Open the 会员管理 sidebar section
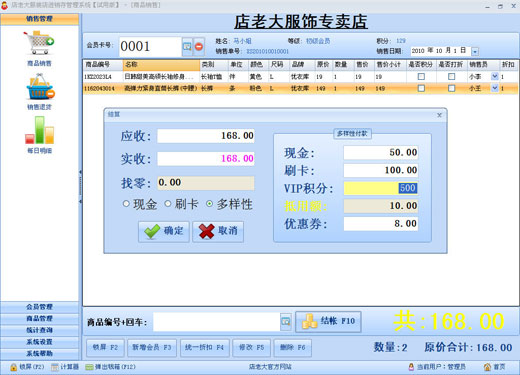 (x=40, y=307)
